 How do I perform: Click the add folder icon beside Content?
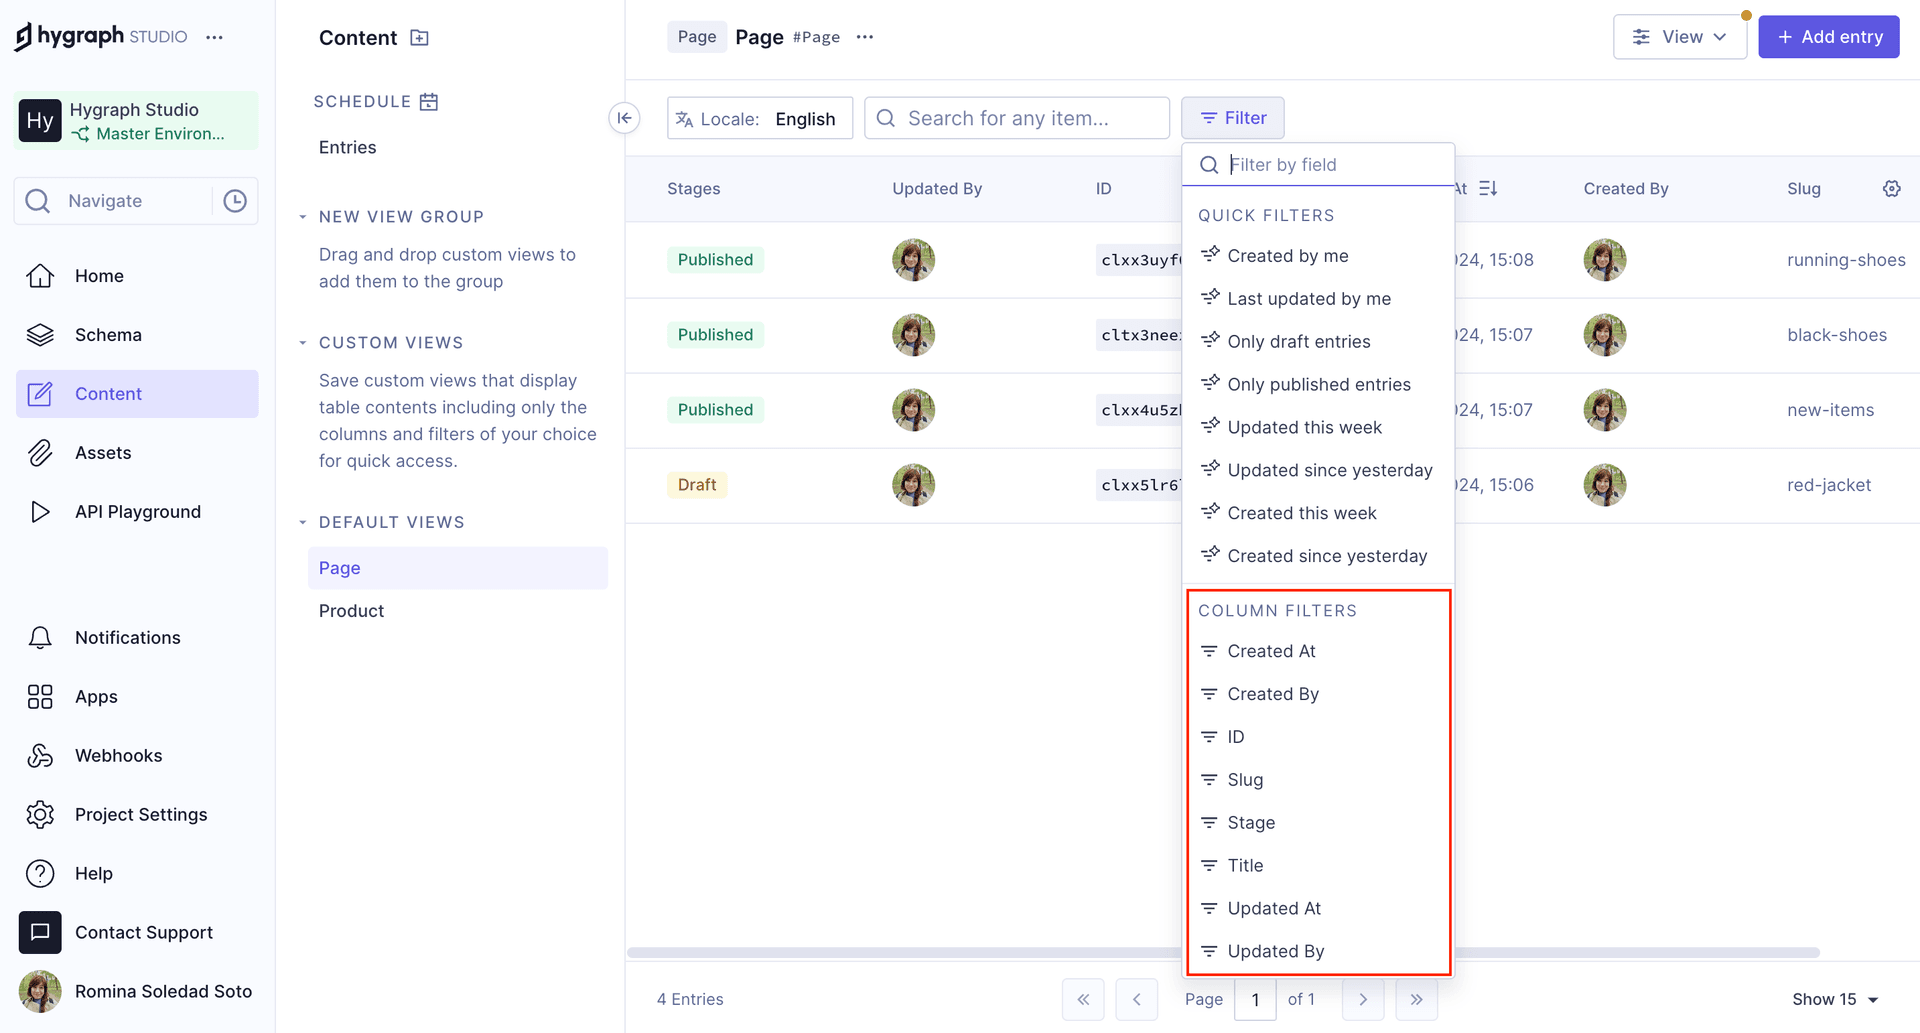[420, 38]
